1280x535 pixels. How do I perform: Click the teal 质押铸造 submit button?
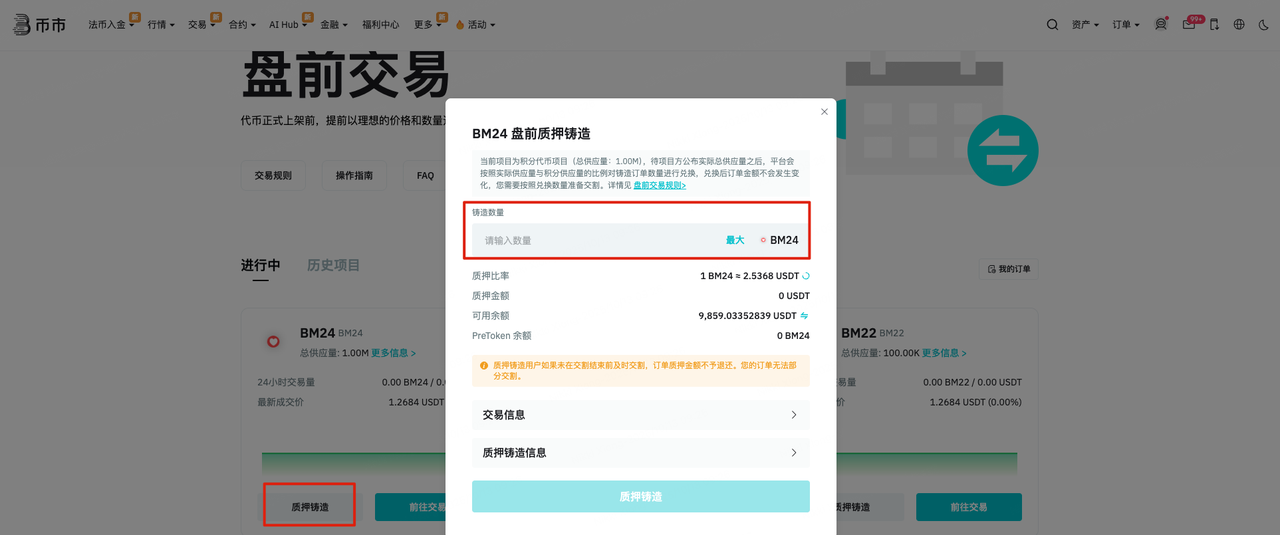coord(640,497)
